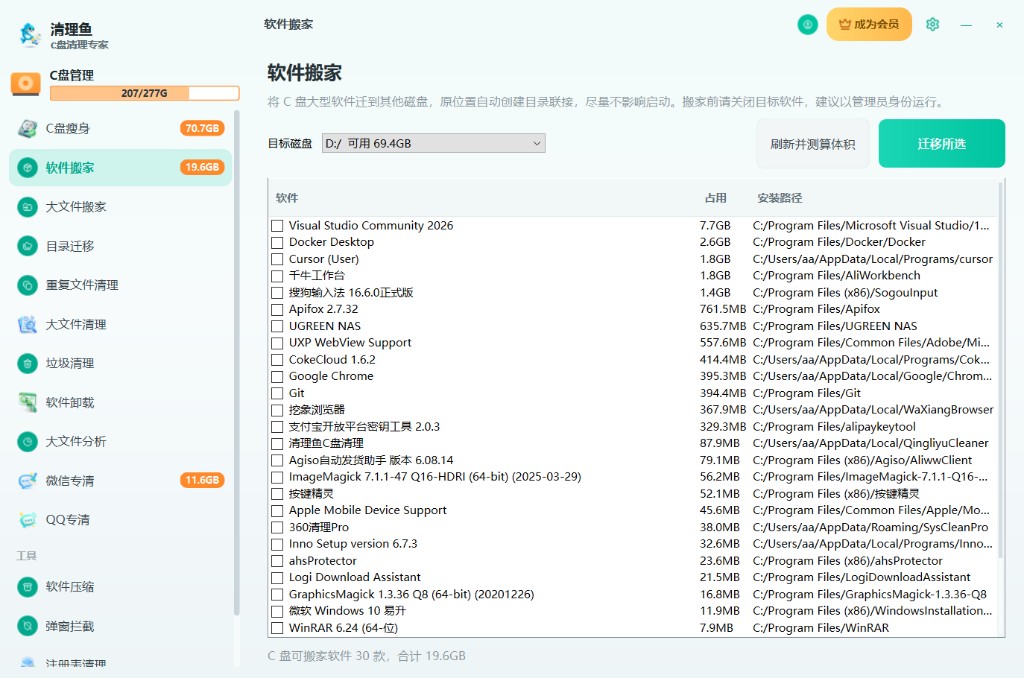This screenshot has width=1024, height=678.
Task: Click the 弹窗拦截 tool icon
Action: tap(27, 626)
